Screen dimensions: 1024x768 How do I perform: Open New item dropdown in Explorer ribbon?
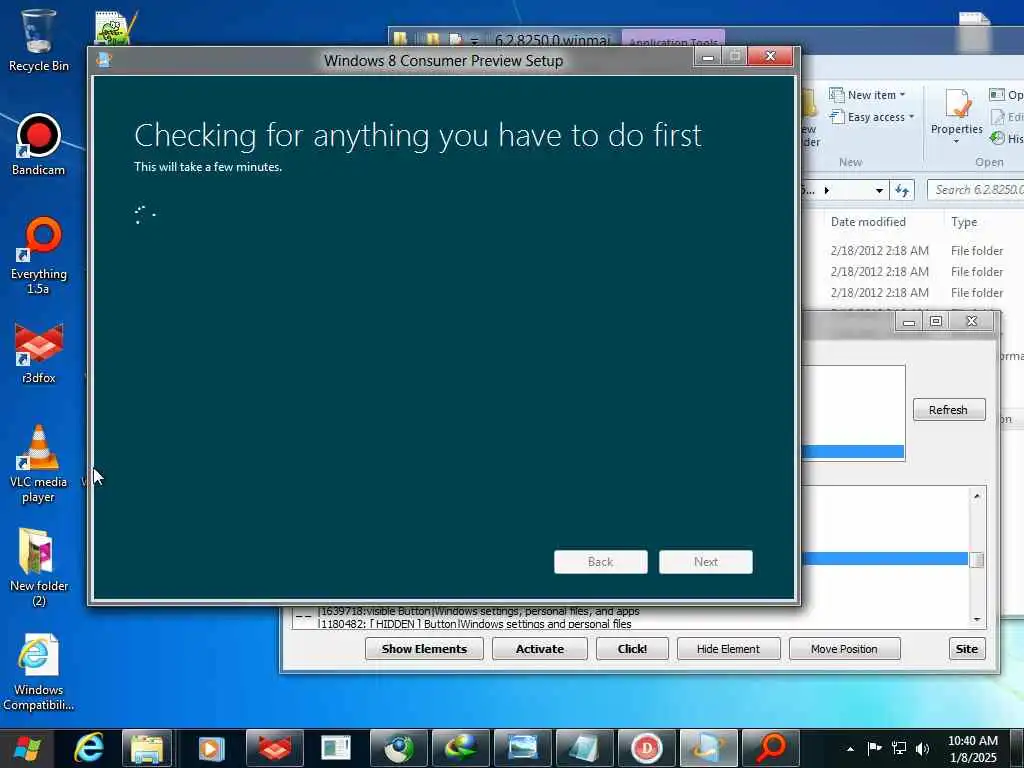tap(868, 95)
